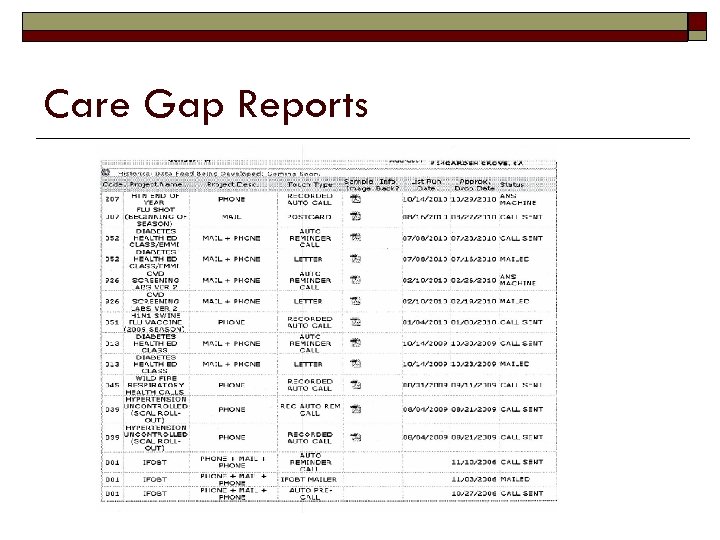This screenshot has height=540, width=720.
Task: Click the Info. Back? column header
Action: click(x=388, y=185)
